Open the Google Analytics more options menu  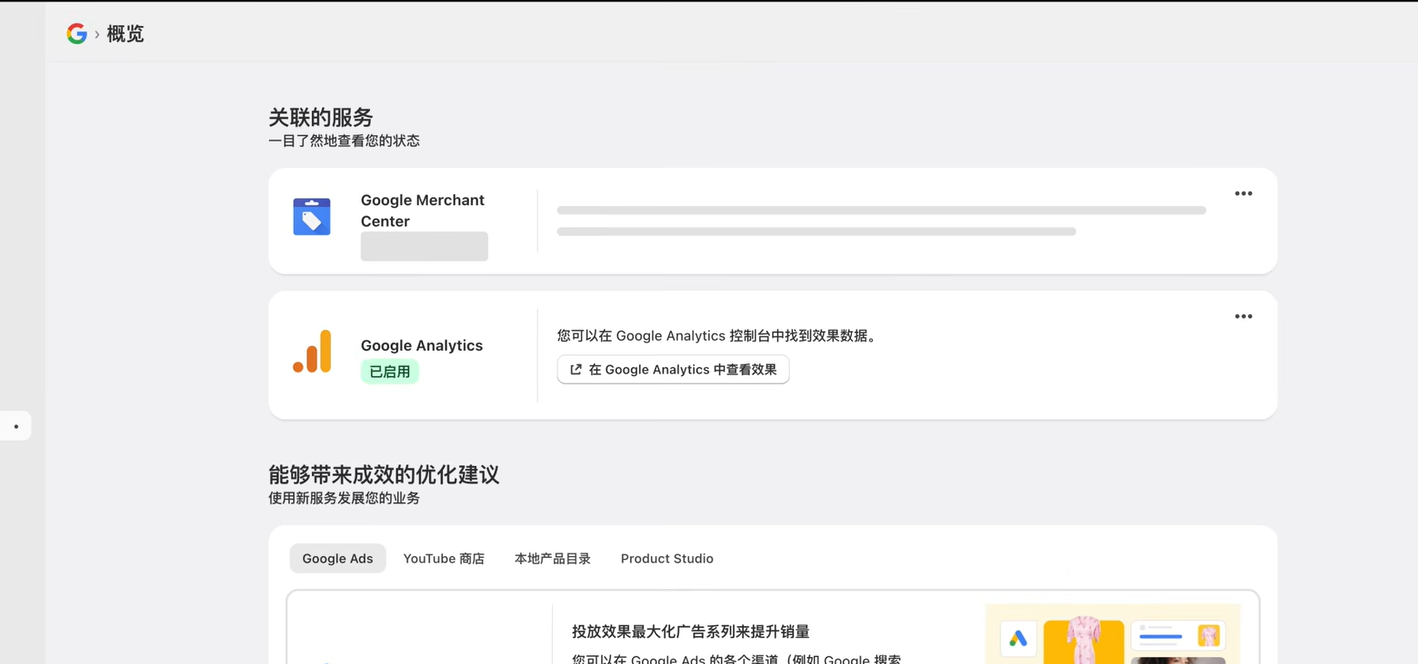[1243, 317]
